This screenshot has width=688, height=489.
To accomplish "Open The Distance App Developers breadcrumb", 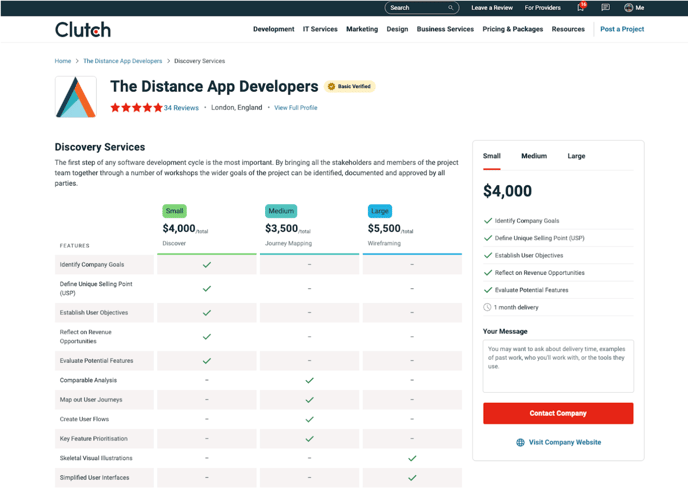I will [122, 61].
